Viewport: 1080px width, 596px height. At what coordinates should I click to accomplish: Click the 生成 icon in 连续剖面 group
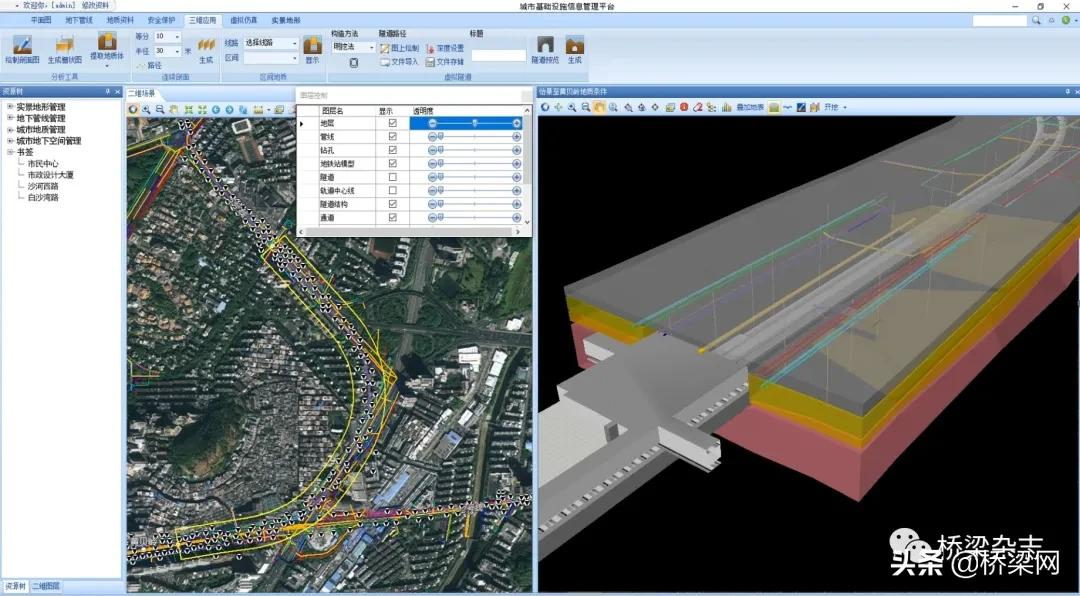tap(206, 45)
